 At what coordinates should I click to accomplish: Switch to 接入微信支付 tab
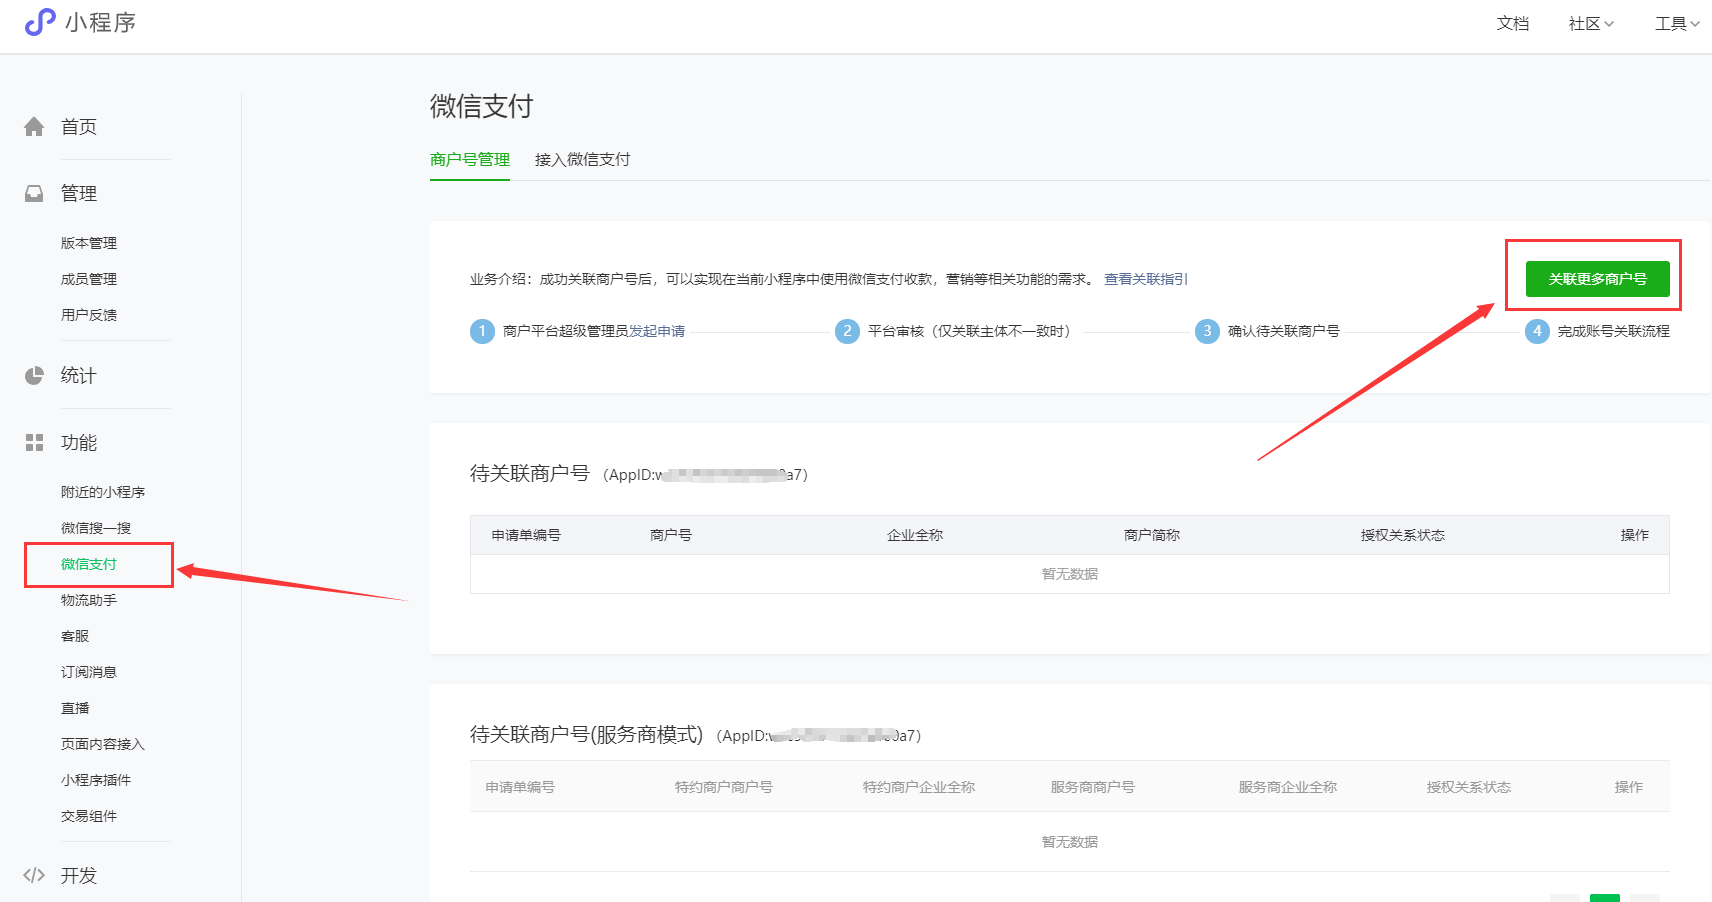click(x=582, y=160)
